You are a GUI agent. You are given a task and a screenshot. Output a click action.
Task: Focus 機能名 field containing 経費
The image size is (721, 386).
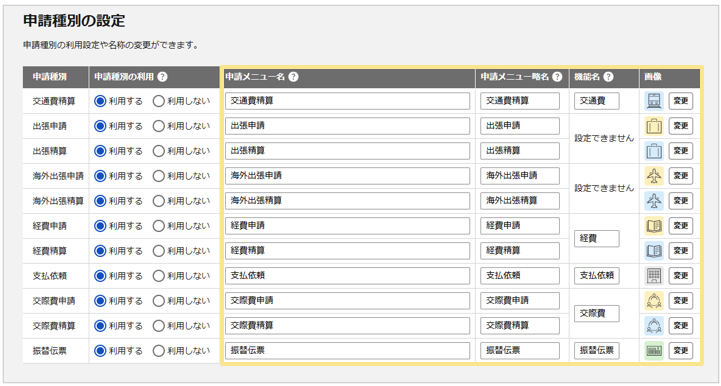tap(597, 238)
